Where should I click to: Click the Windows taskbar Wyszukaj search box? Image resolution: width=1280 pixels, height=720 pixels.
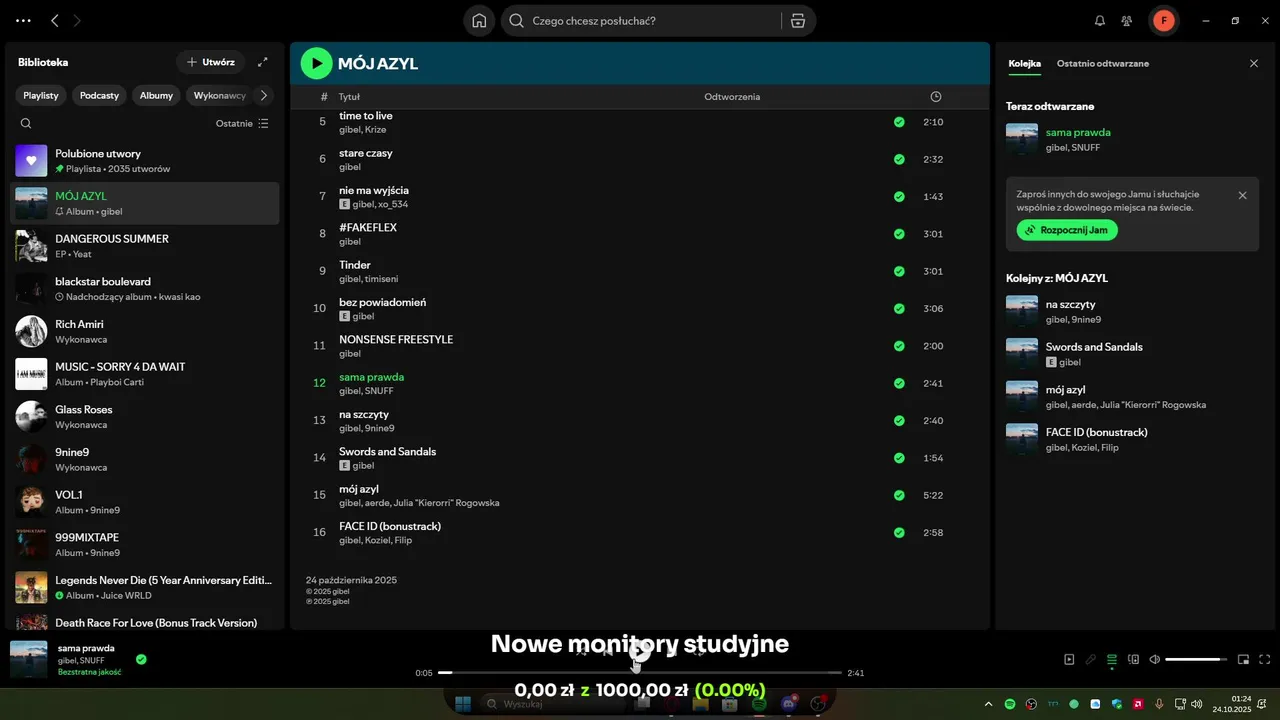pos(555,704)
